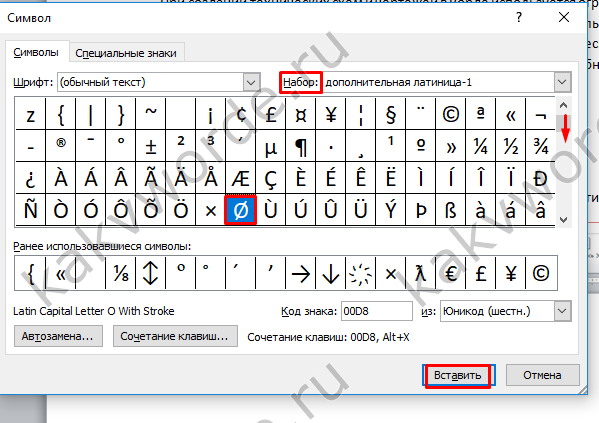Choose the Æ ligature character
599x423 pixels.
[241, 178]
